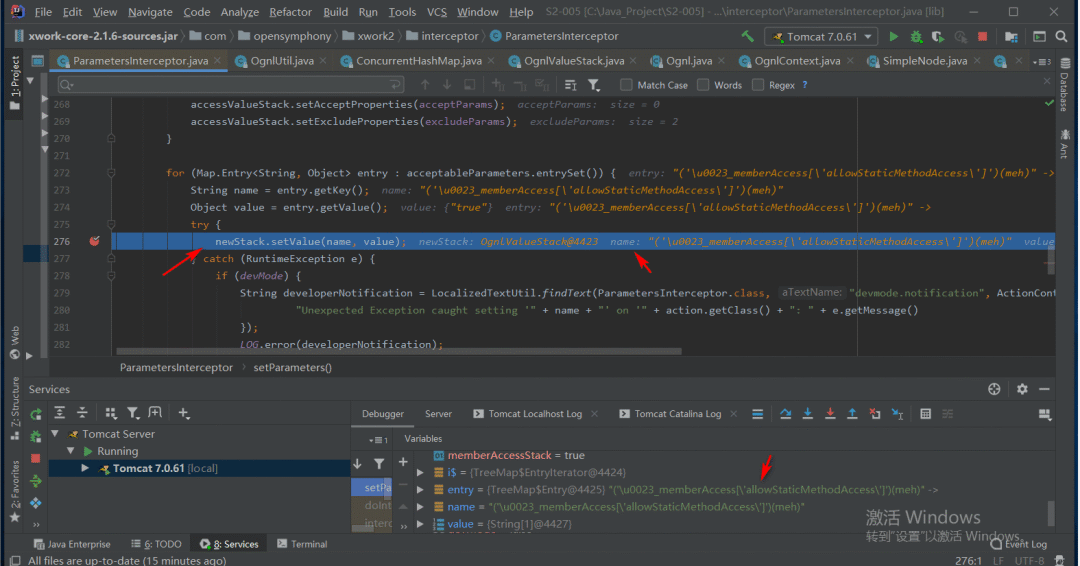Click Run with Coverage icon
This screenshot has height=566, width=1080.
click(x=938, y=36)
